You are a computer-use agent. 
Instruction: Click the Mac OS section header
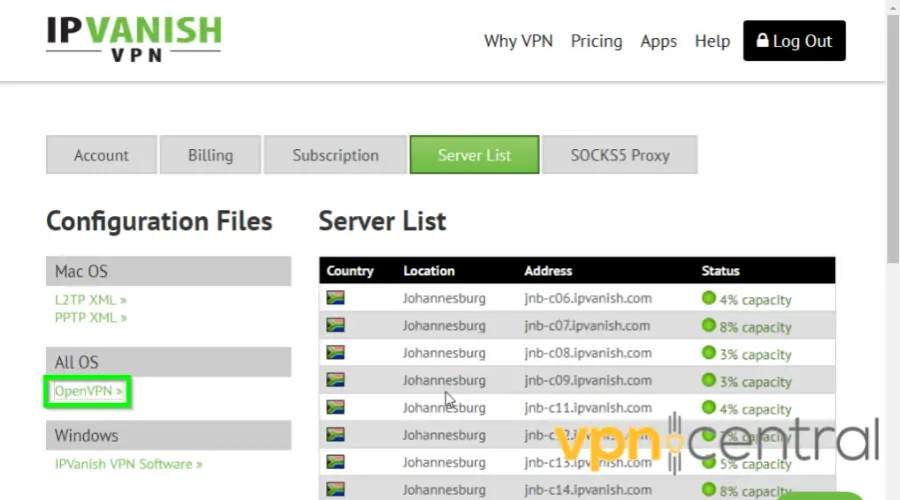(x=168, y=271)
